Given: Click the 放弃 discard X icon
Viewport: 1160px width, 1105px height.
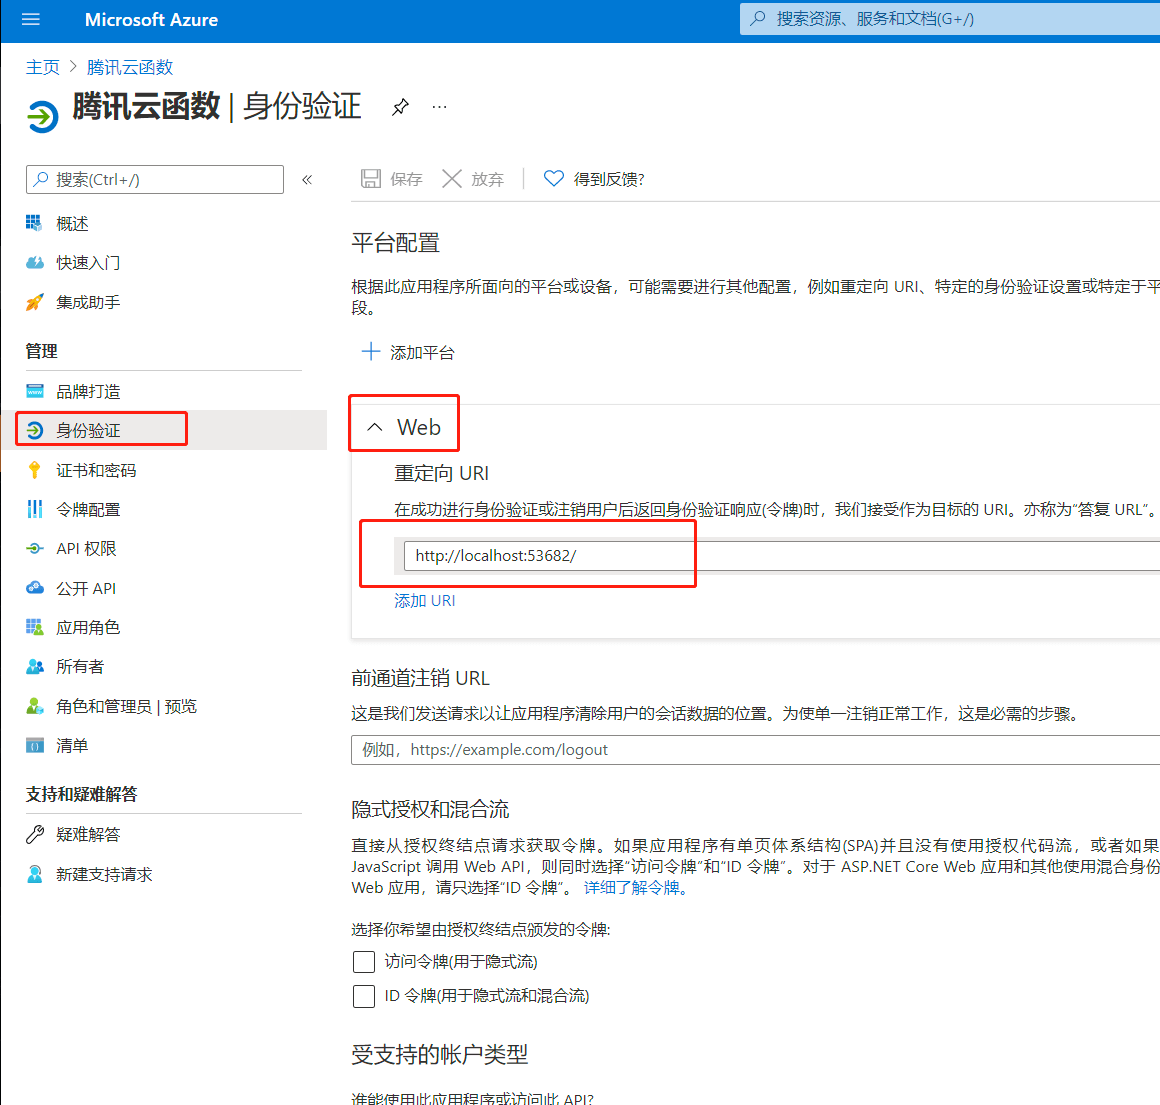Looking at the screenshot, I should point(451,179).
